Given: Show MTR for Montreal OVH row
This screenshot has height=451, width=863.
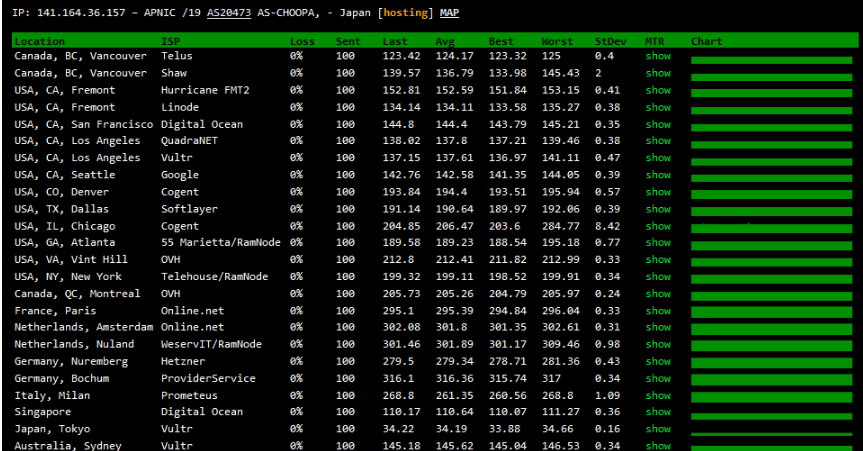Looking at the screenshot, I should click(x=658, y=294).
